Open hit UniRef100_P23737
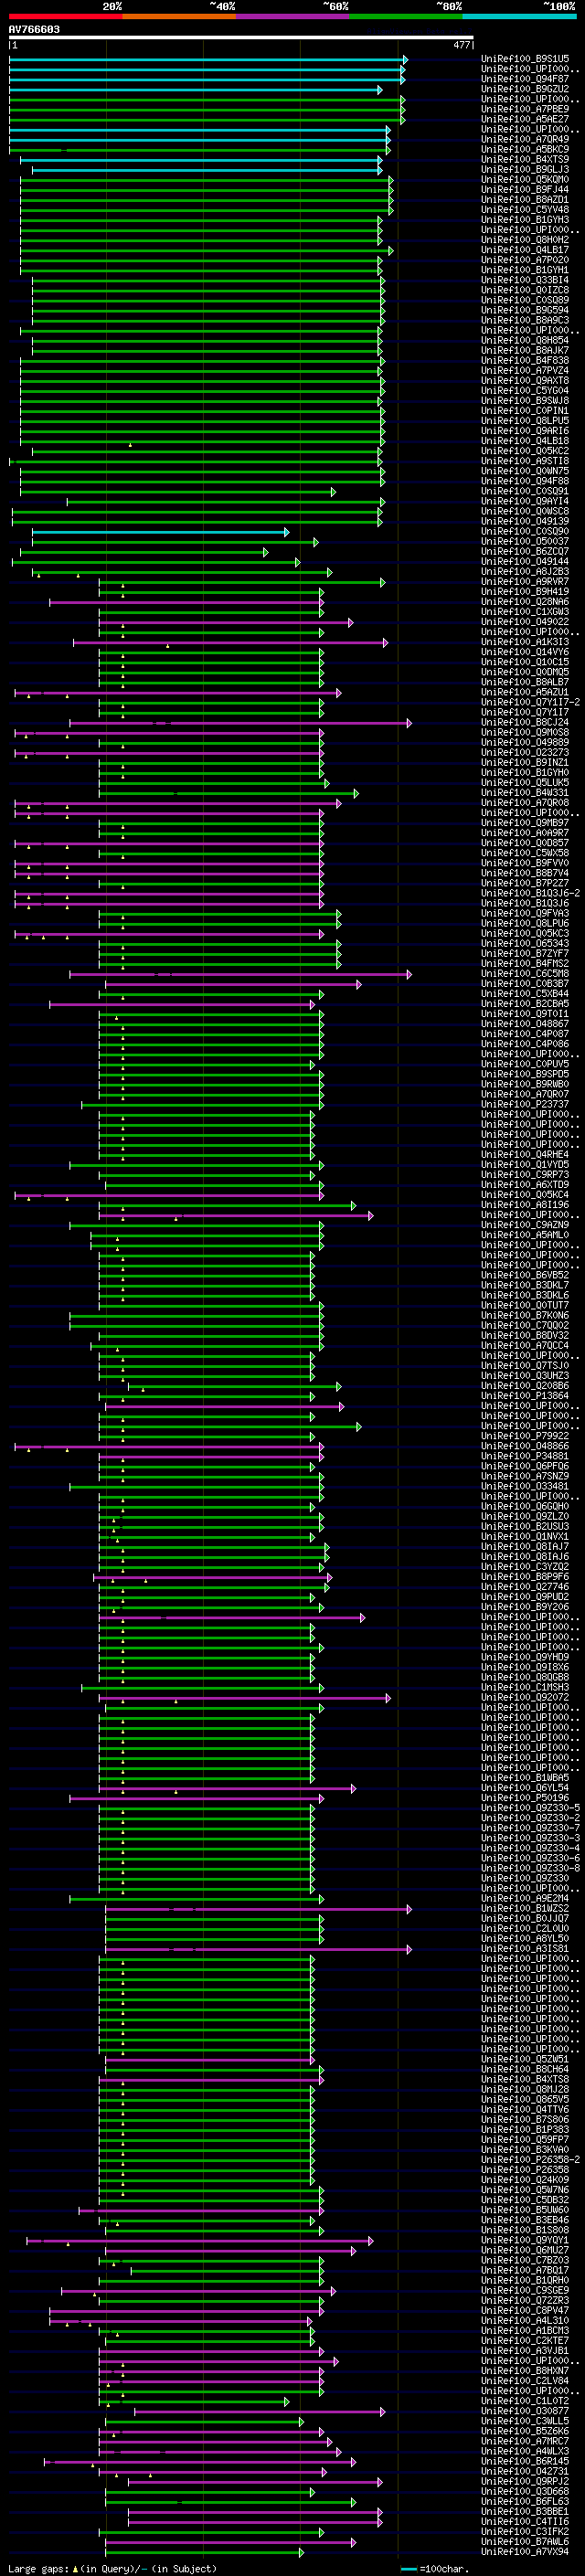This screenshot has width=585, height=2576. click(524, 1105)
